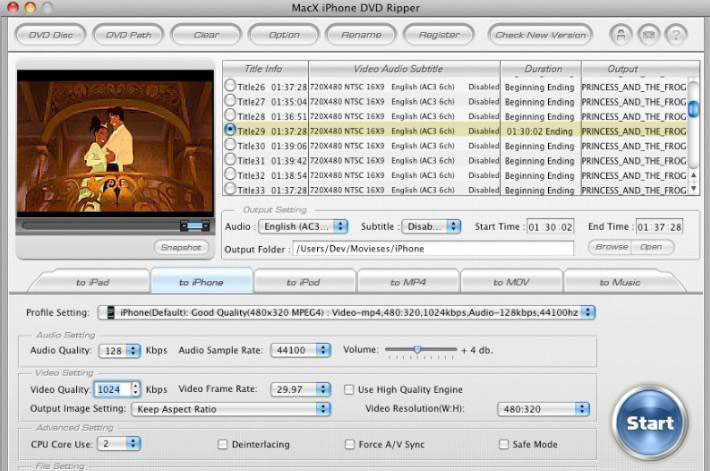
Task: Select the Title27 radio button
Action: (x=230, y=100)
